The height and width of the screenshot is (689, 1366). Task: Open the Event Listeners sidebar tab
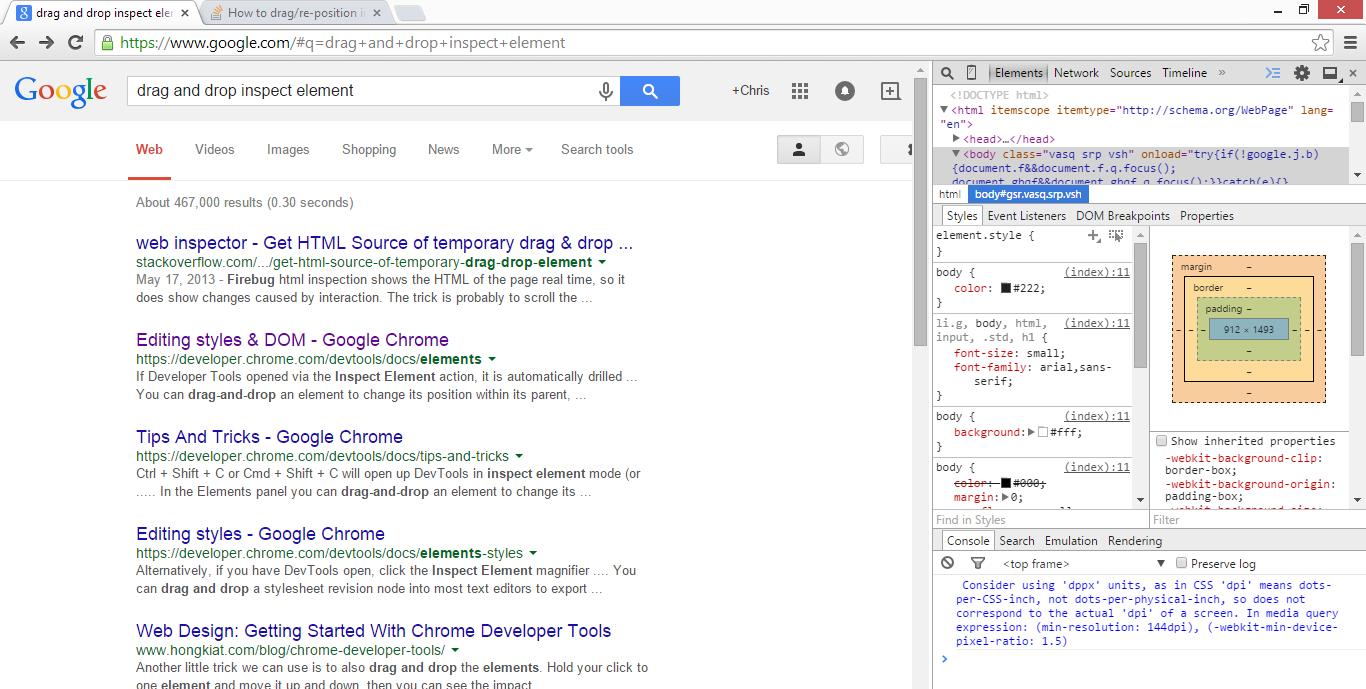click(1026, 216)
